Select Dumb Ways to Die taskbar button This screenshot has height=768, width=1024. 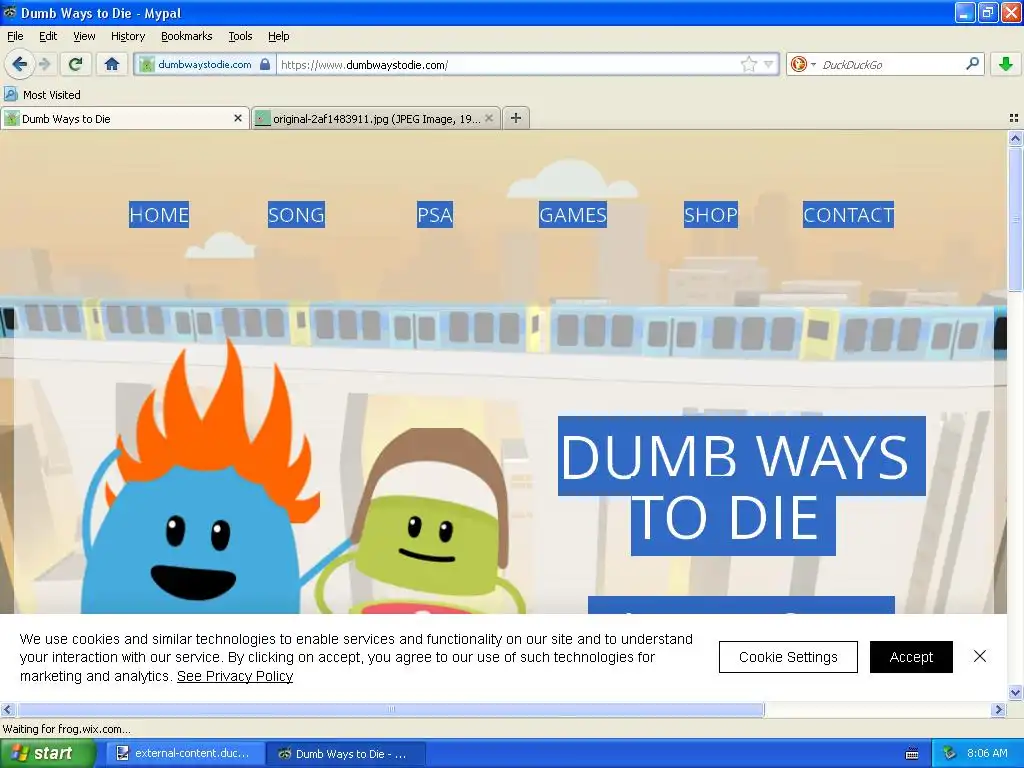pyautogui.click(x=347, y=754)
